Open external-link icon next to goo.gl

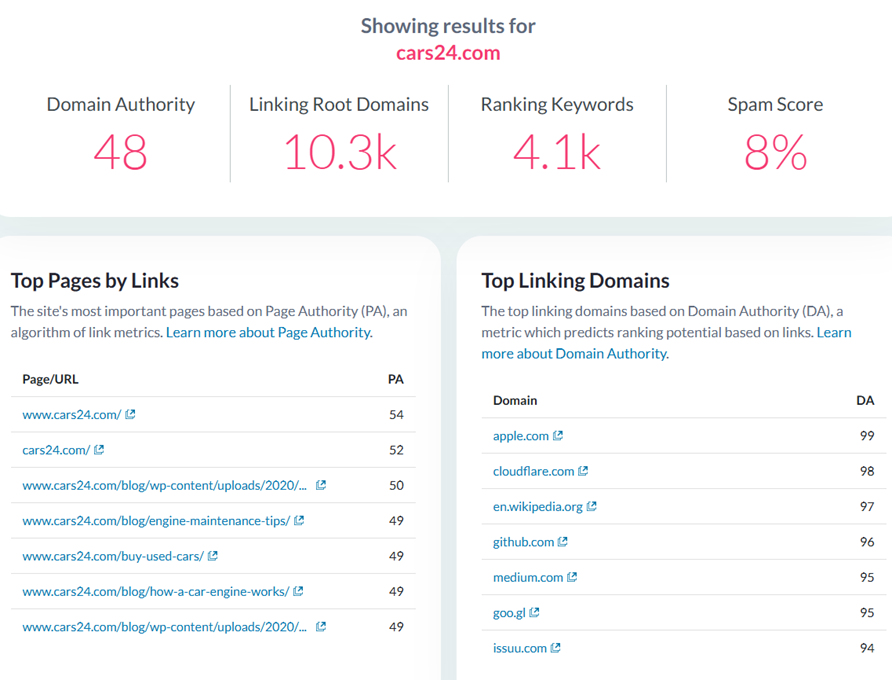click(534, 613)
